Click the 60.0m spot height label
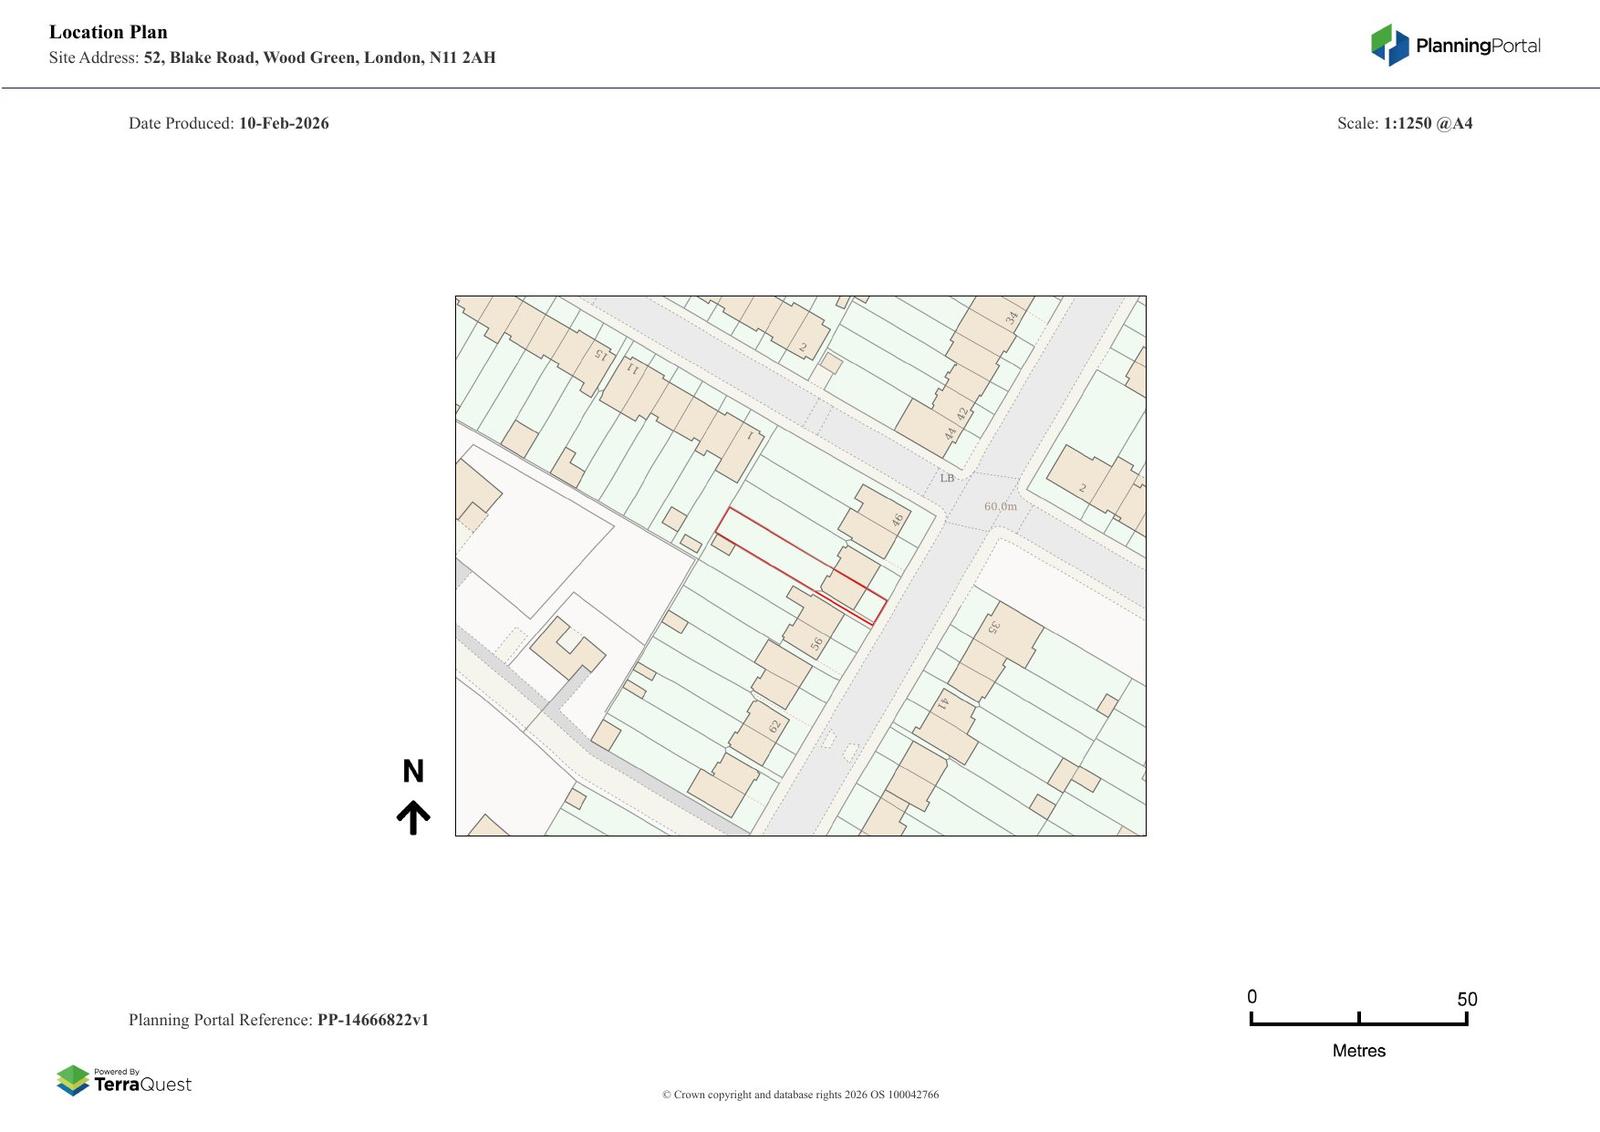 click(x=1000, y=506)
